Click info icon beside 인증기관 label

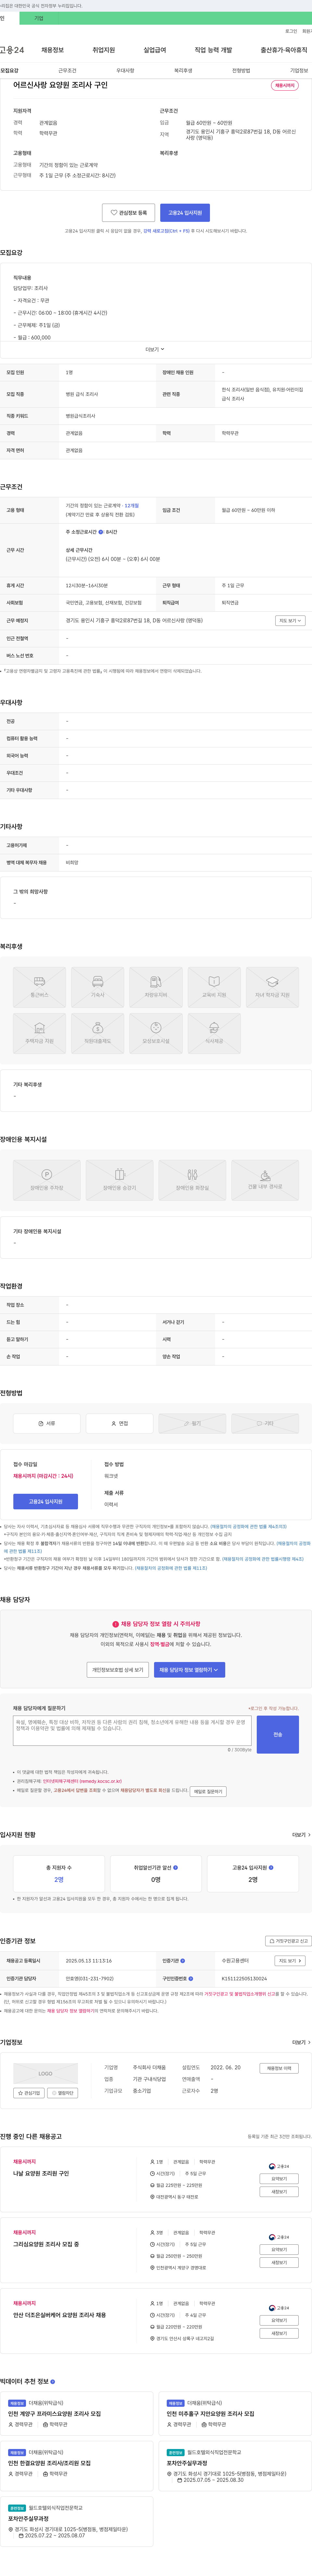pos(182,1961)
